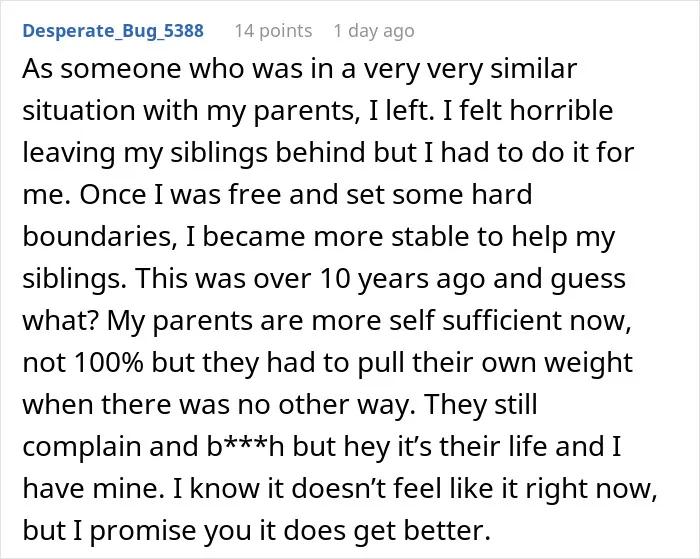The image size is (700, 559).
Task: Open the Desperate_Bug_5388 user profile
Action: tap(113, 31)
